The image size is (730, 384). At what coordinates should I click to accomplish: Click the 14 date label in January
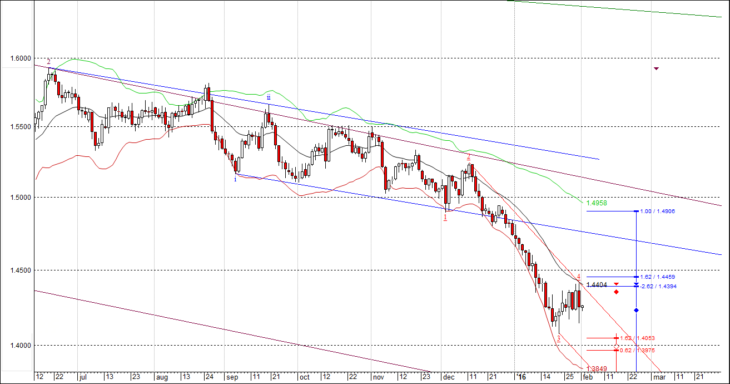(x=547, y=377)
